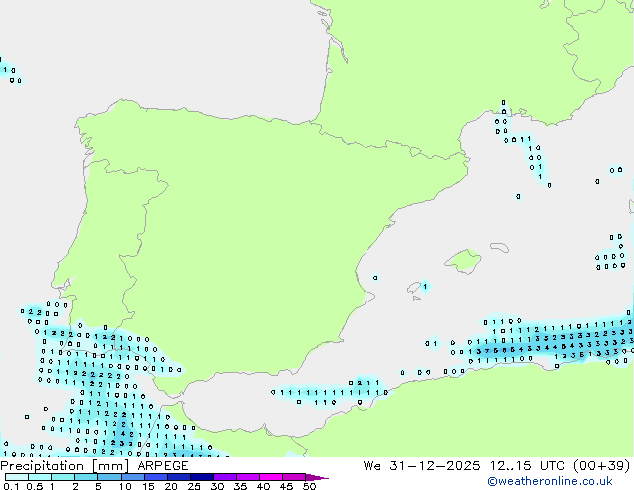
Task: Select the 15–20 mm legend swatch
Action: pyautogui.click(x=155, y=477)
